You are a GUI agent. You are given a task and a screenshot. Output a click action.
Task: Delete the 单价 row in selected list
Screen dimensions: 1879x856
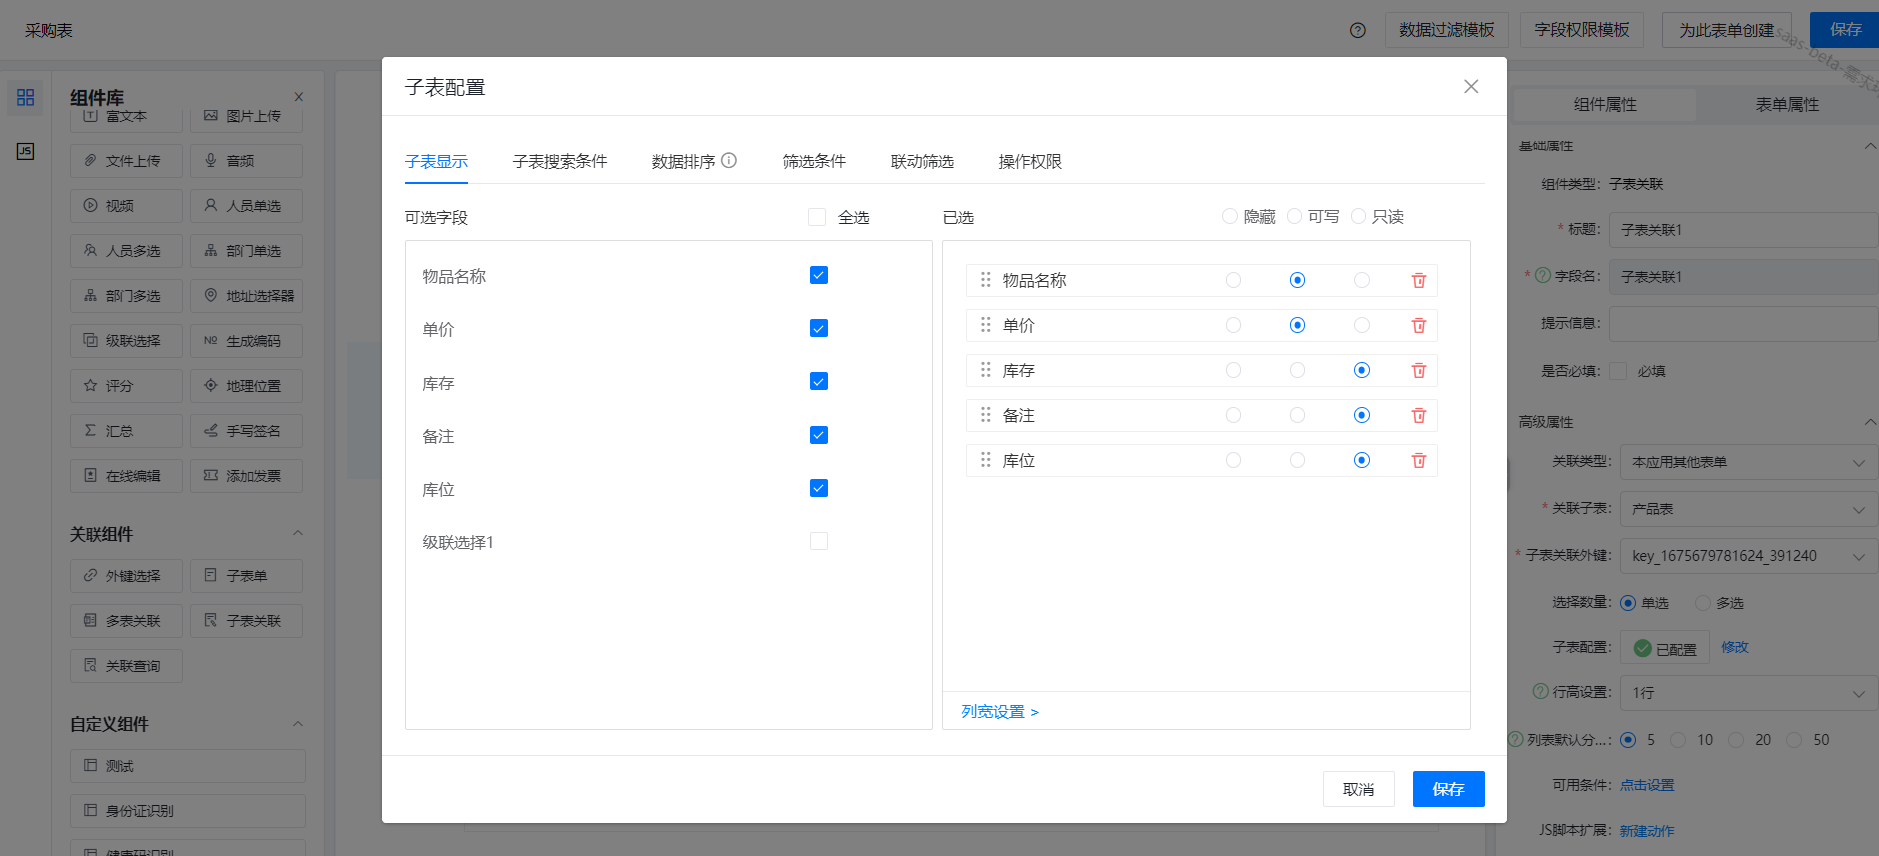pyautogui.click(x=1418, y=326)
